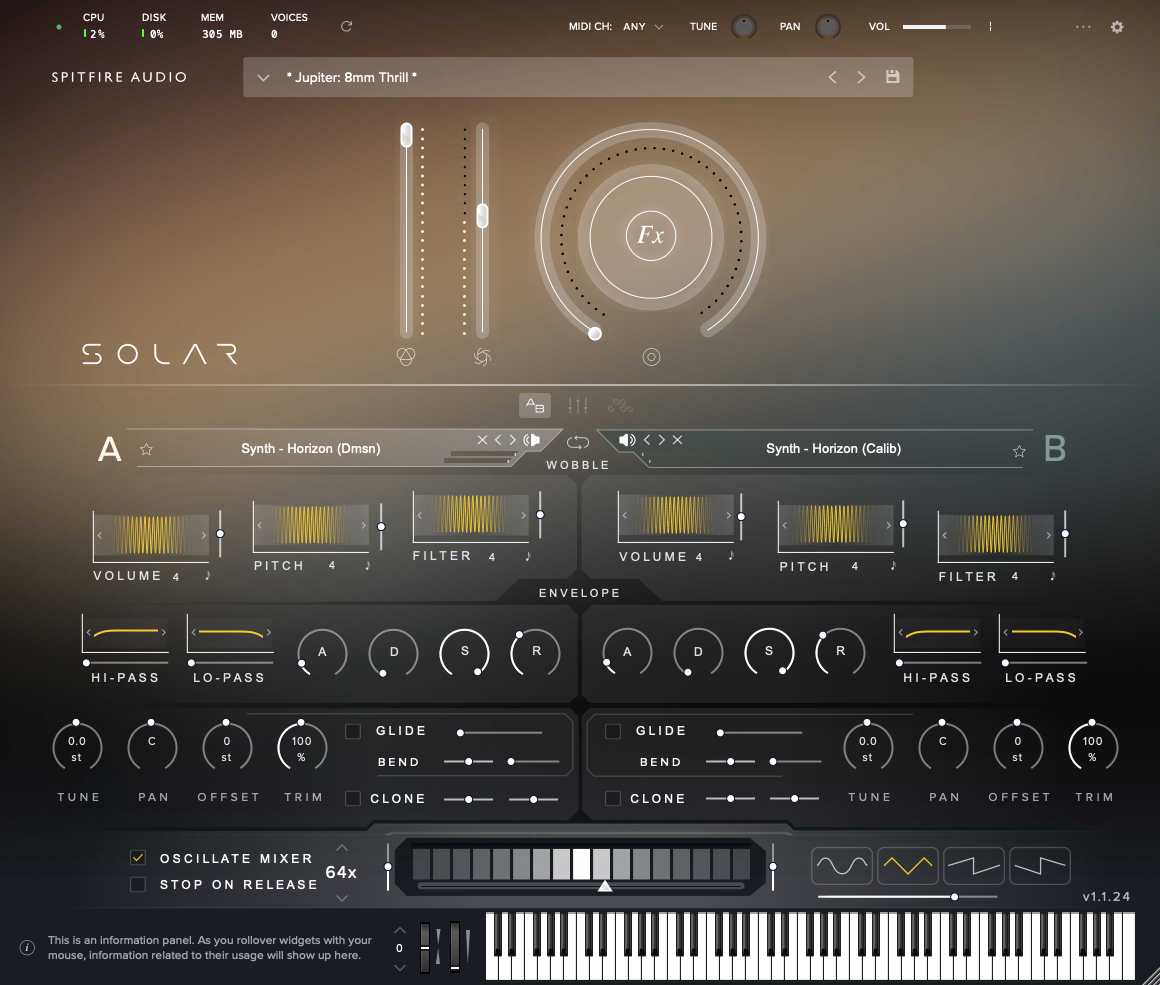Enable Stop On Release

click(x=137, y=884)
